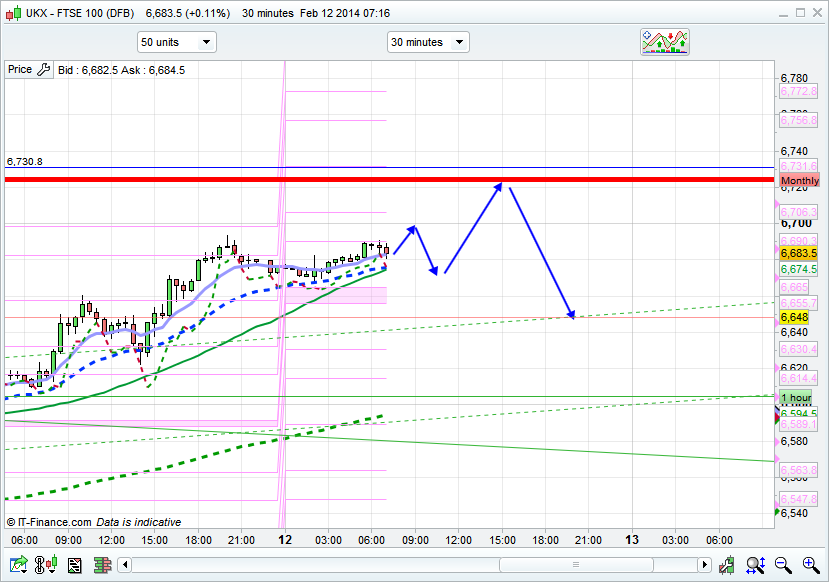Click the green 1 hour level label
The height and width of the screenshot is (582, 829).
point(797,398)
